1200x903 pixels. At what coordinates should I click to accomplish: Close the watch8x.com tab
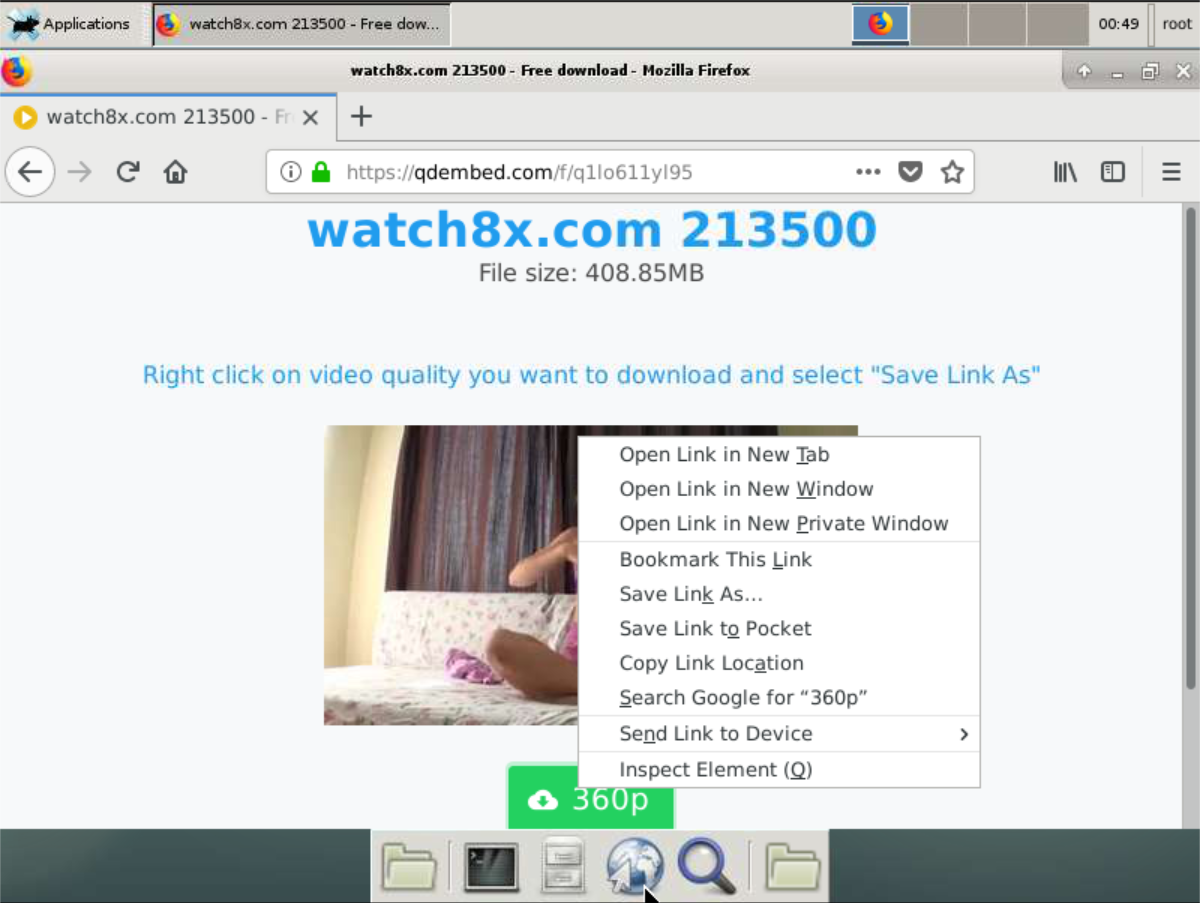click(x=311, y=118)
